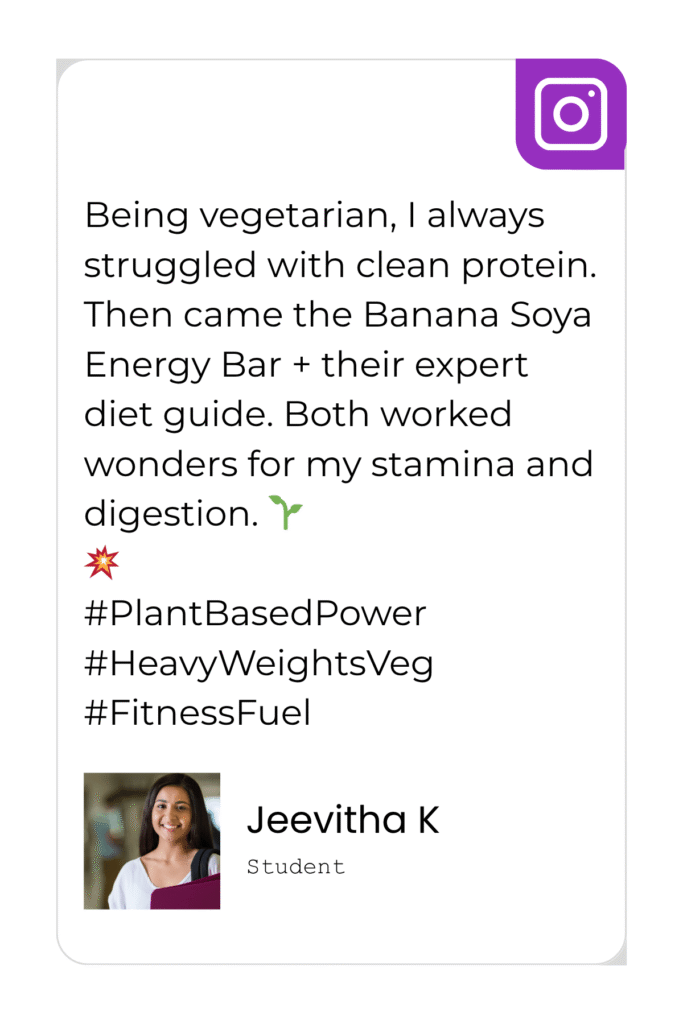
Task: Click the red collision burst emoji
Action: tap(102, 562)
